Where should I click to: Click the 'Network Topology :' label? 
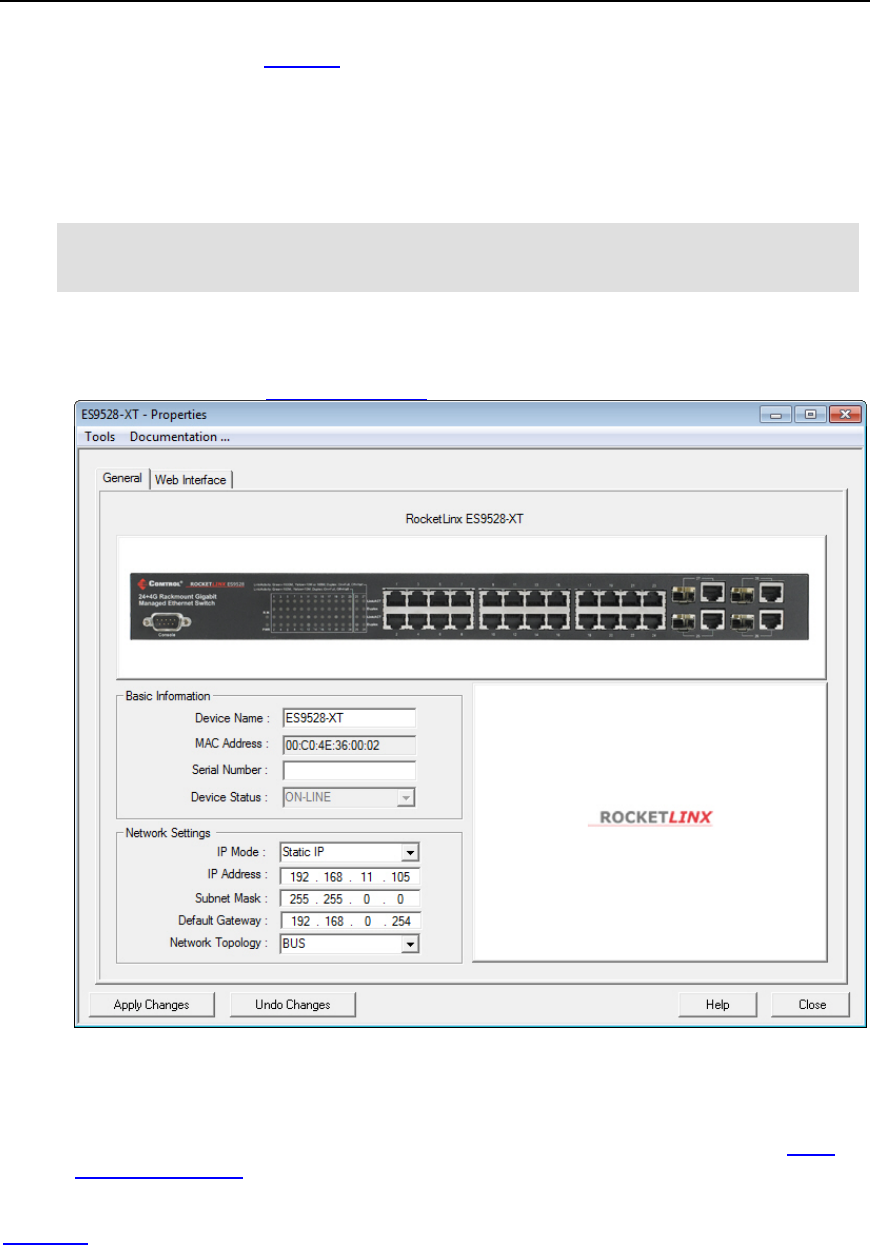219,943
